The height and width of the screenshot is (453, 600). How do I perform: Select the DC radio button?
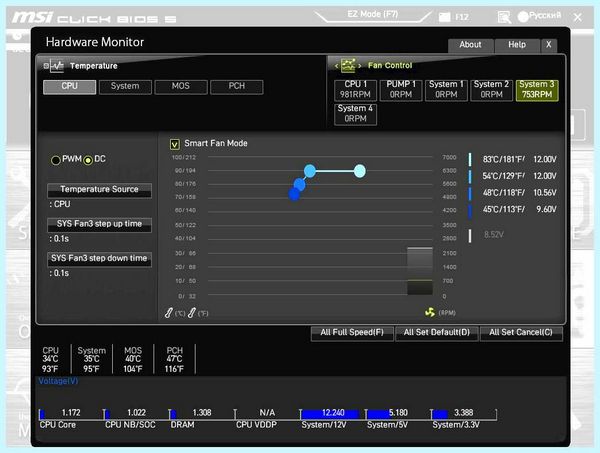pos(88,160)
